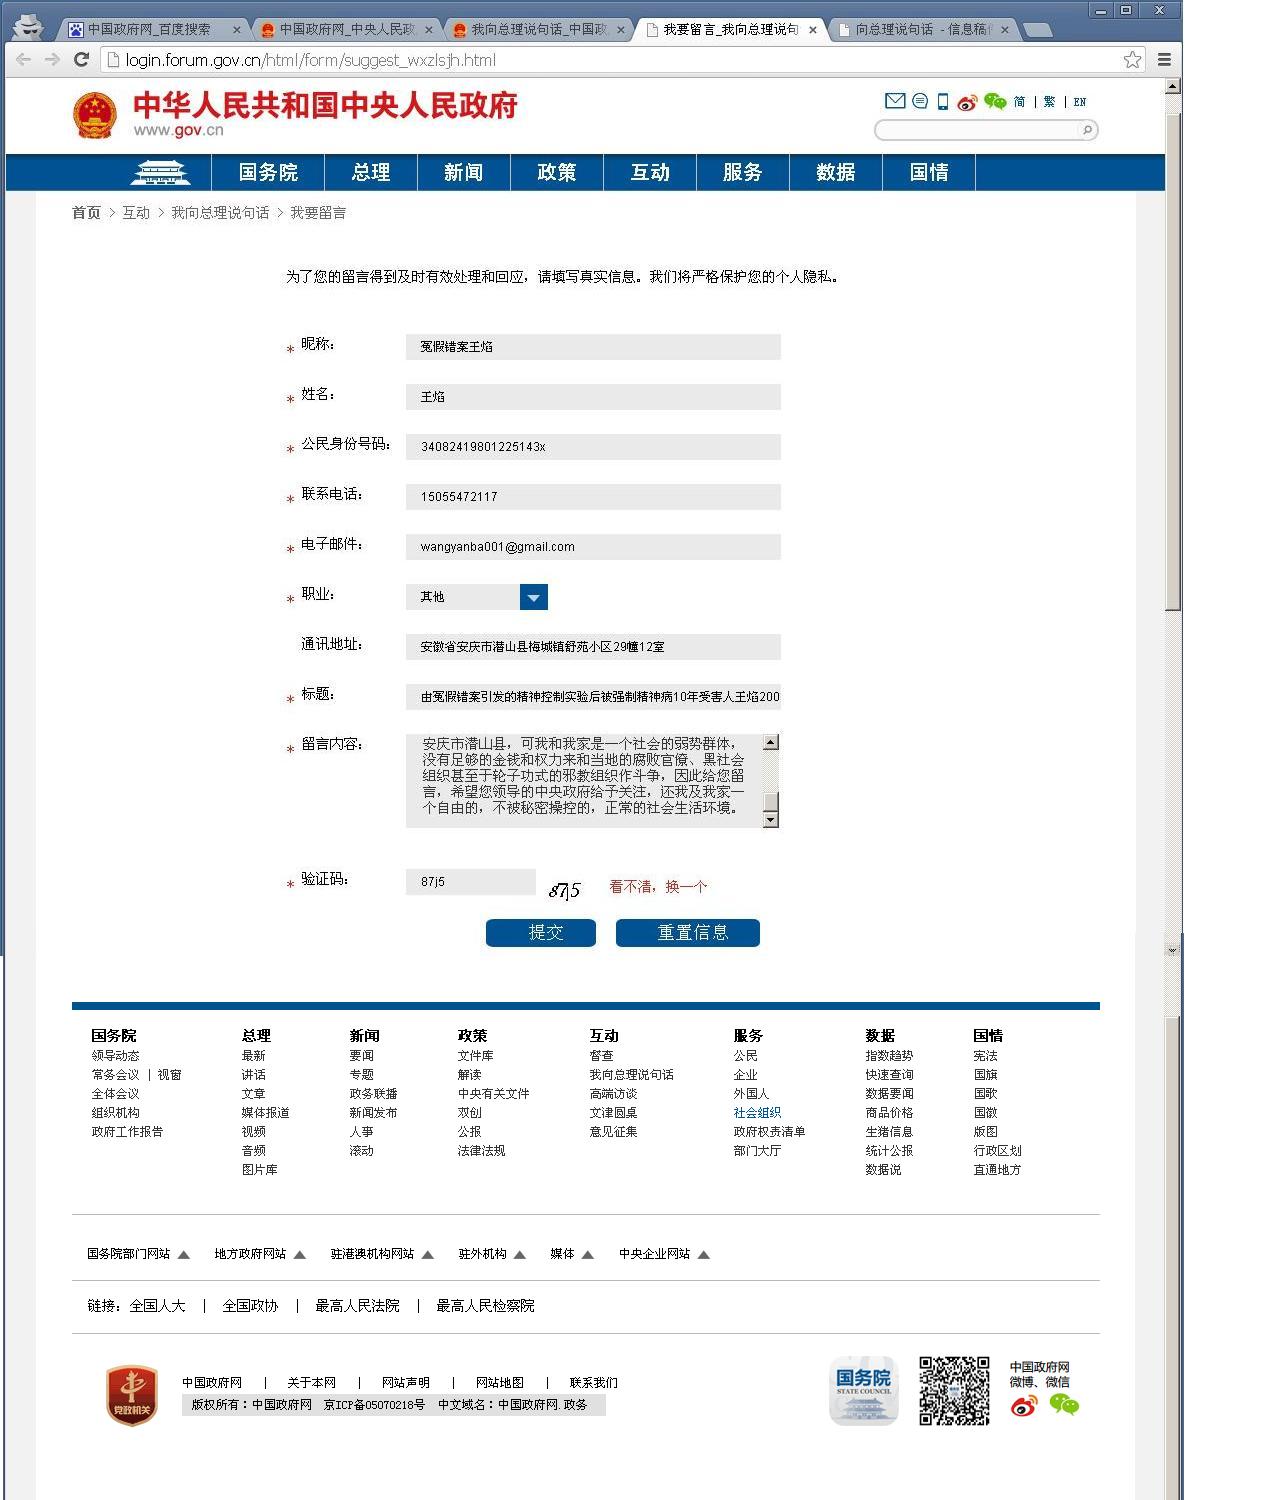1280x1500 pixels.
Task: Open the 职业 dropdown showing 其他
Action: [x=533, y=597]
